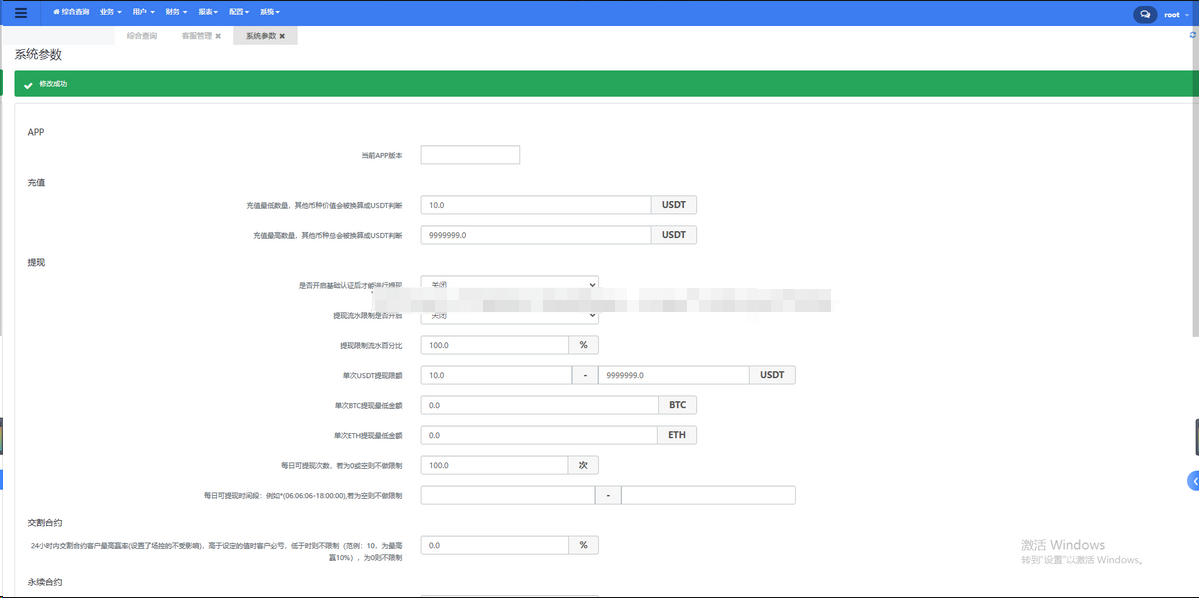Click the 充值最低数量 input field
This screenshot has height=598, width=1199.
535,205
